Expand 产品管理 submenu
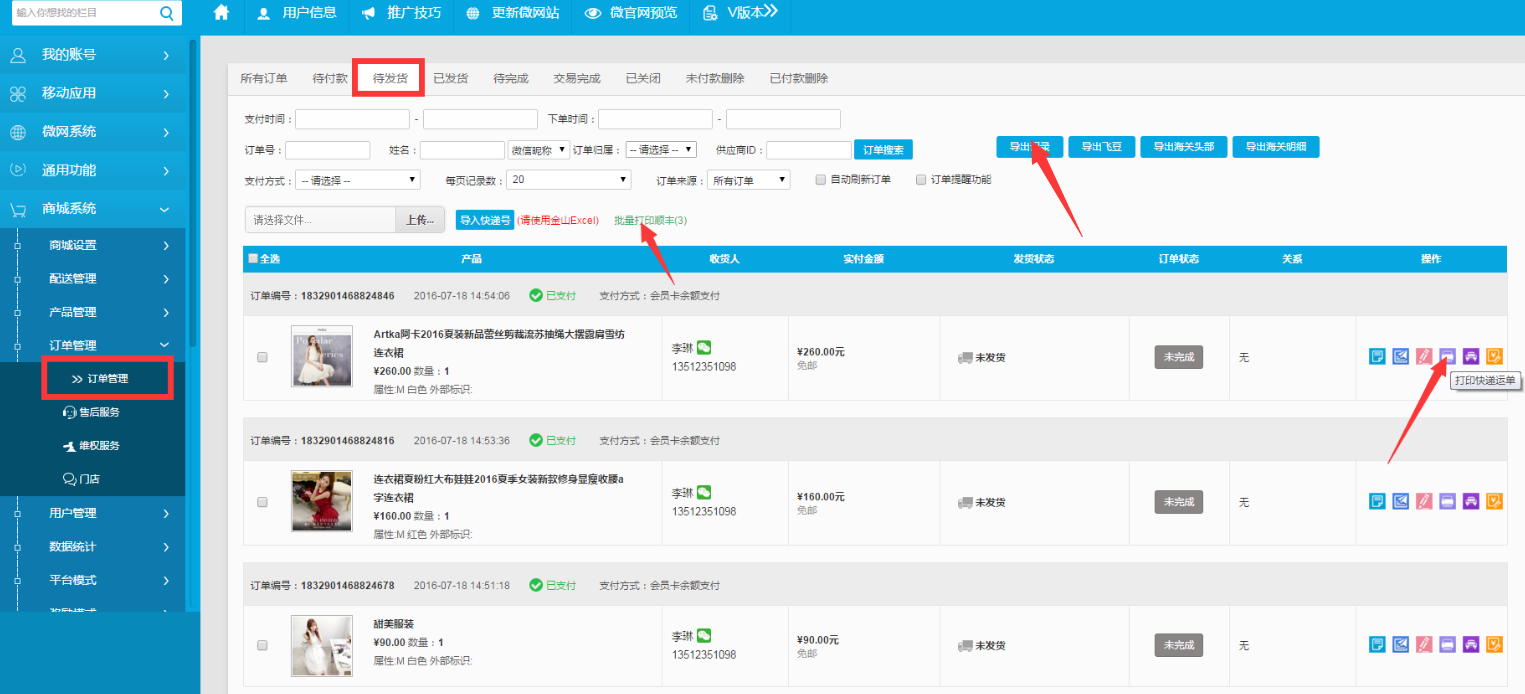Screen dimensions: 1525x694 click(x=93, y=312)
